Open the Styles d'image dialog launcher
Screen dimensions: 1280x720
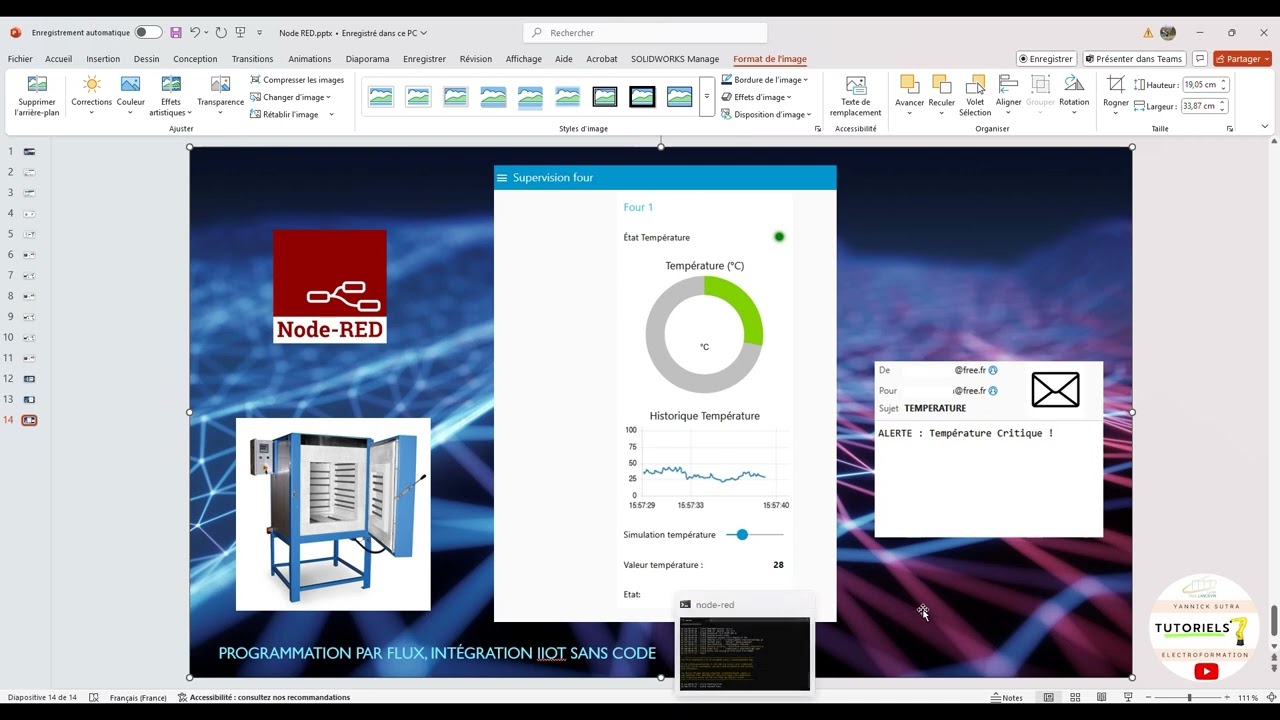(817, 129)
